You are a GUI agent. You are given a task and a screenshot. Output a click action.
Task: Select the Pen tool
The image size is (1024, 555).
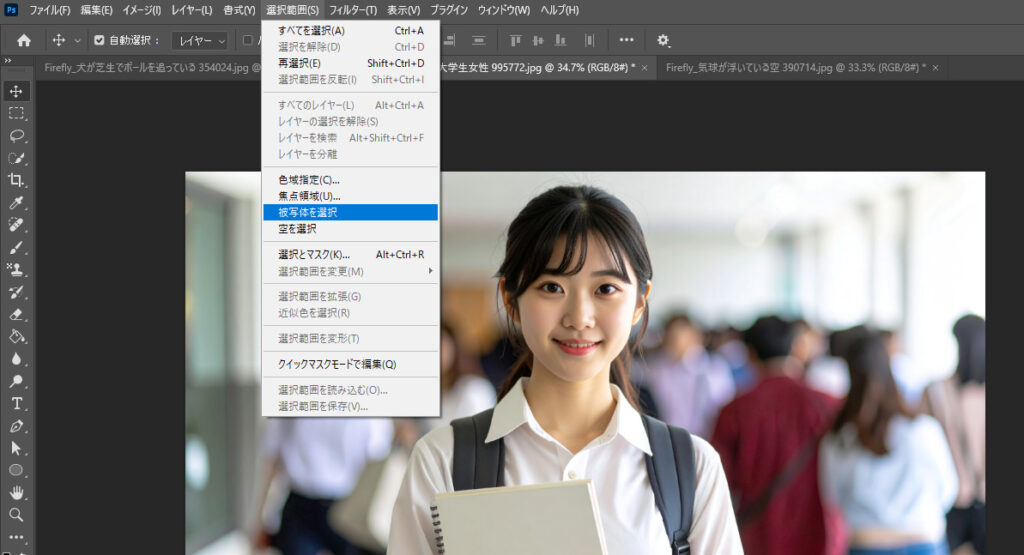point(16,426)
